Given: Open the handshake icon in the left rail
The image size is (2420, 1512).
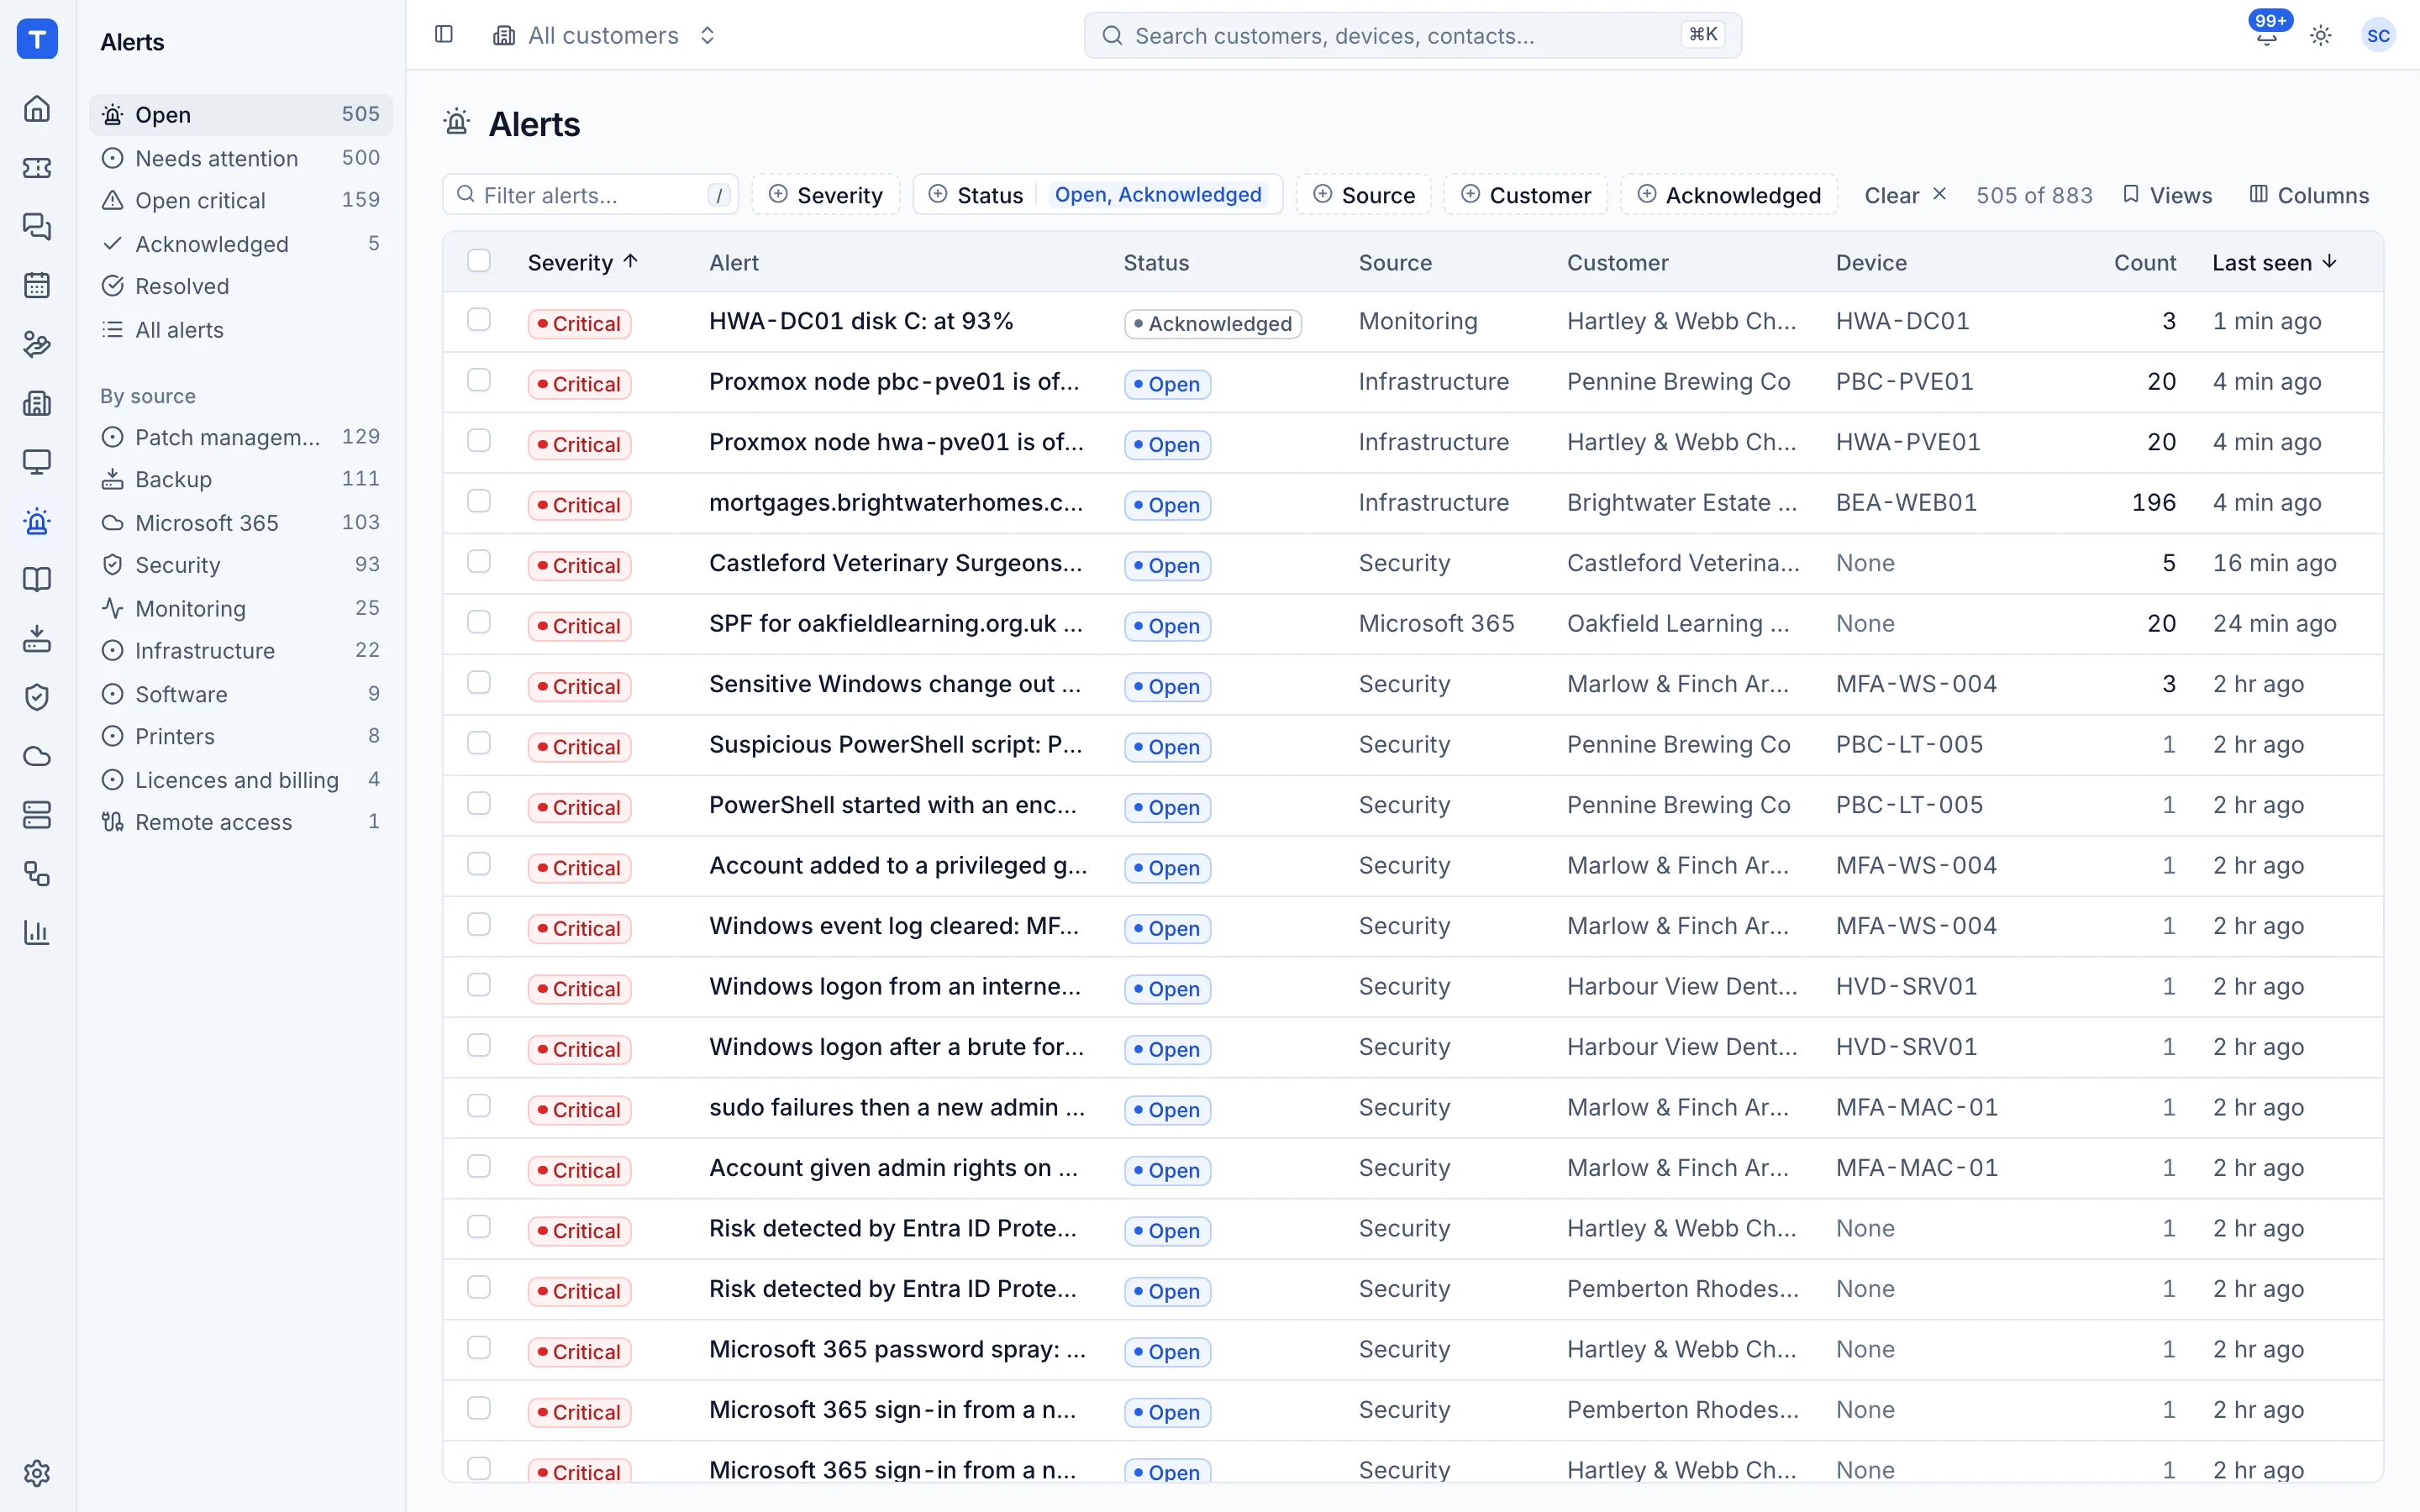Looking at the screenshot, I should (37, 344).
